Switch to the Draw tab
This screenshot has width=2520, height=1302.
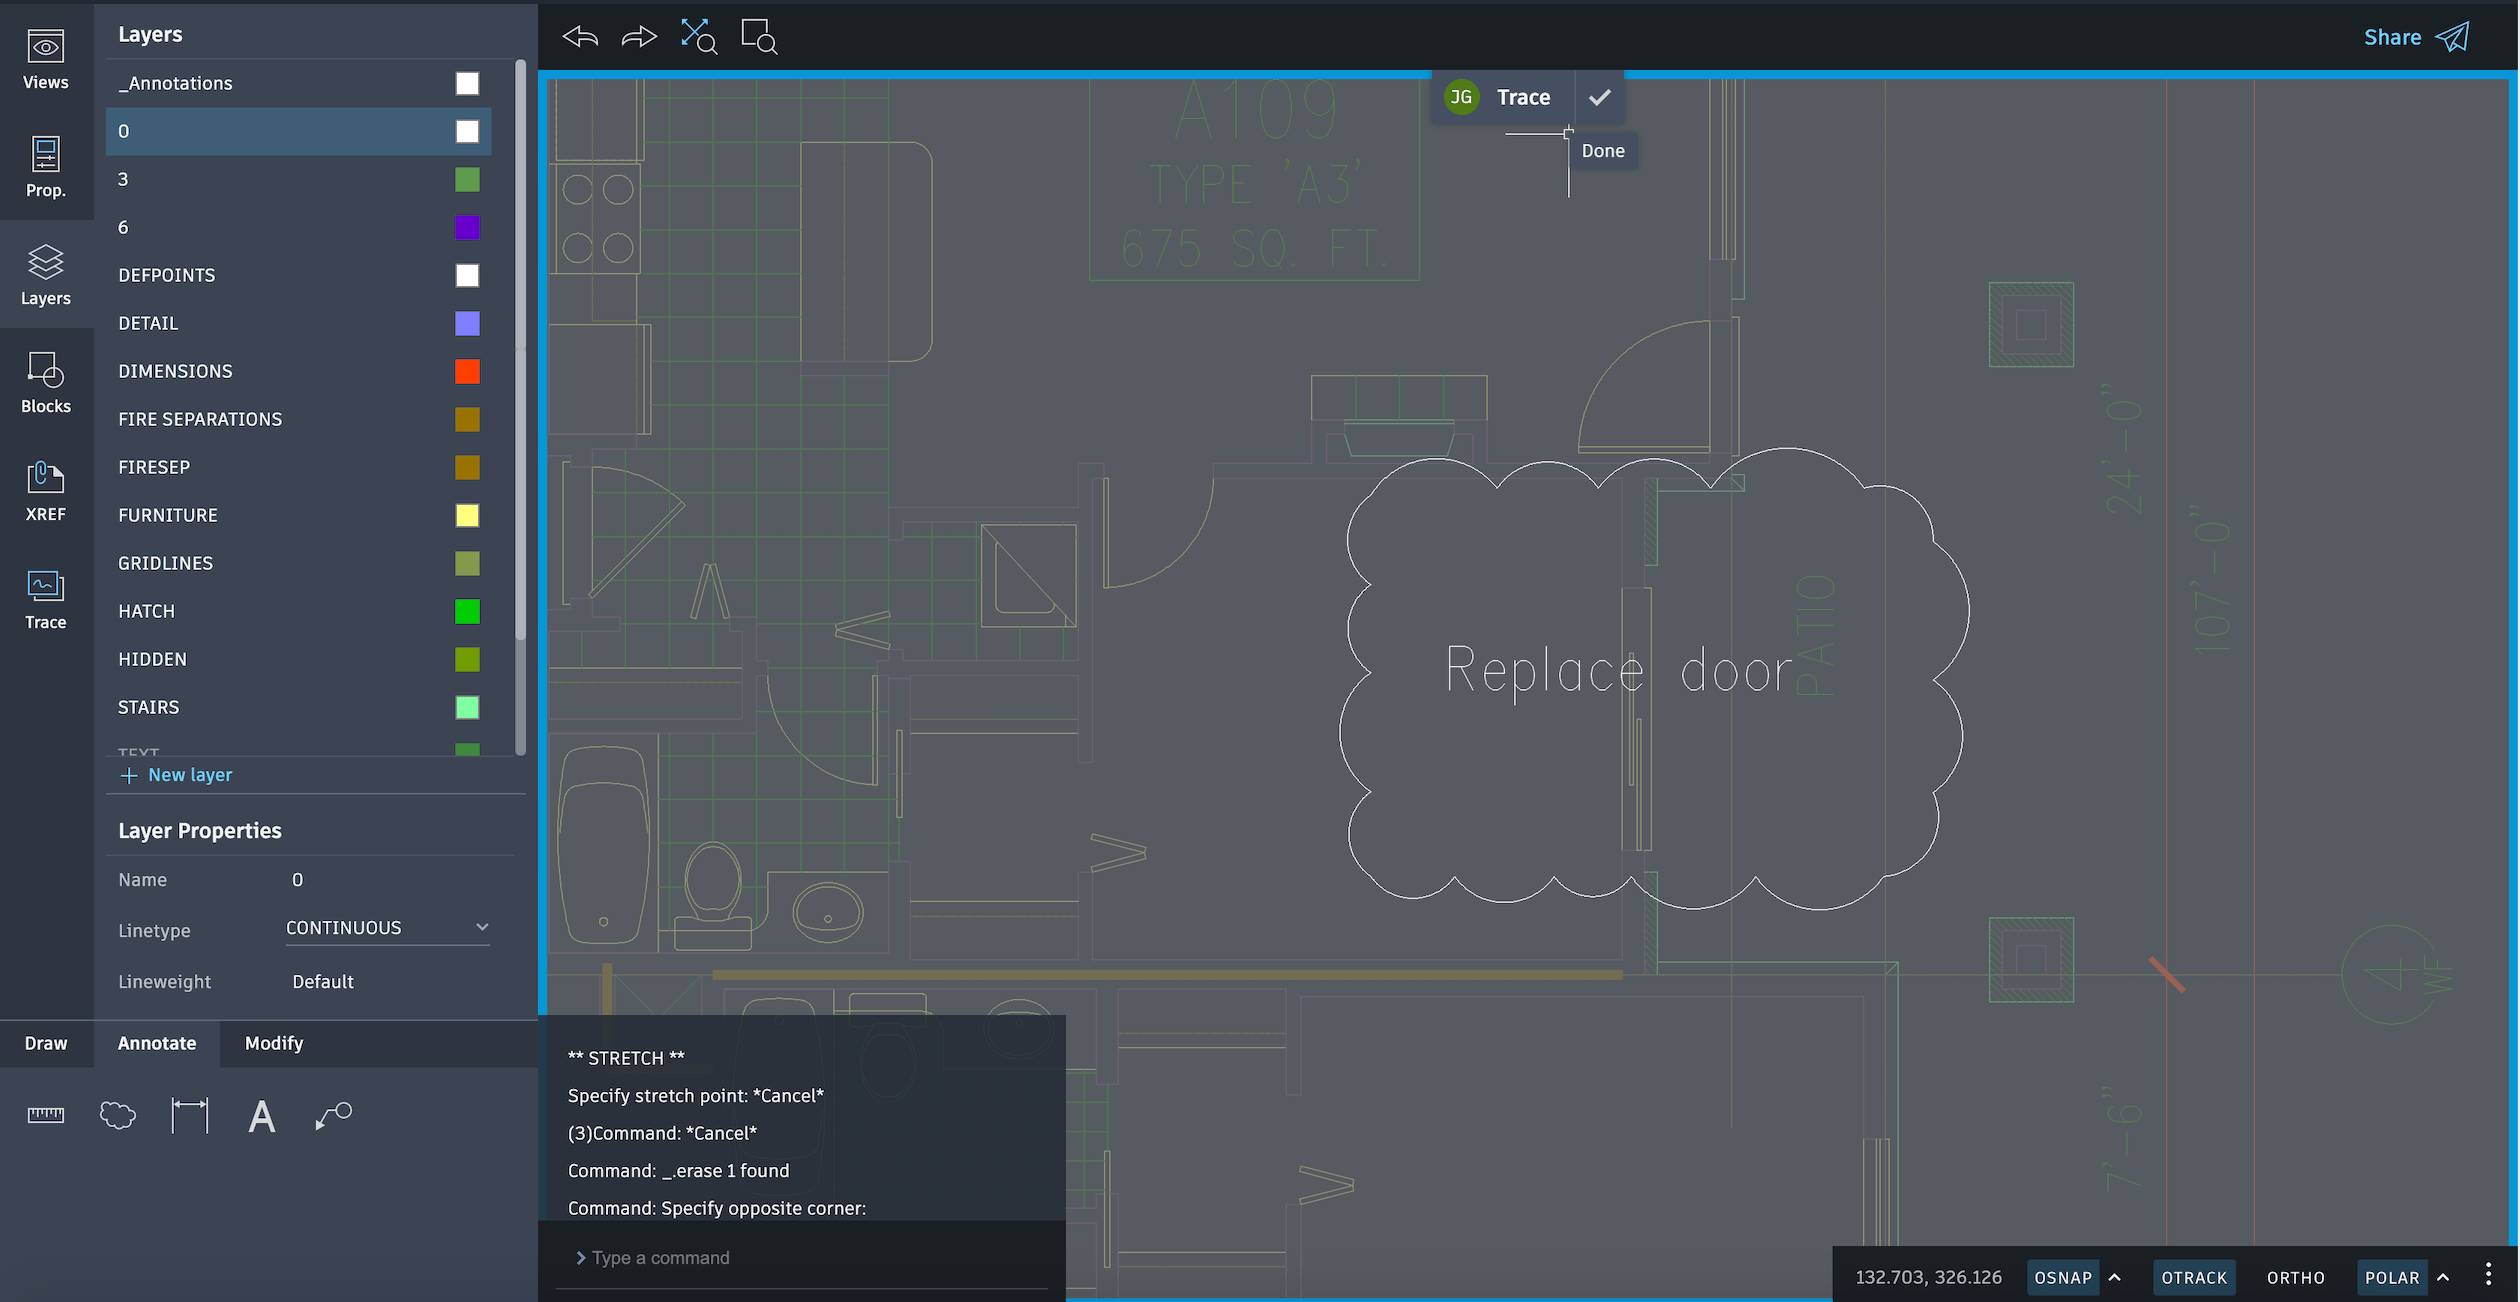tap(46, 1043)
